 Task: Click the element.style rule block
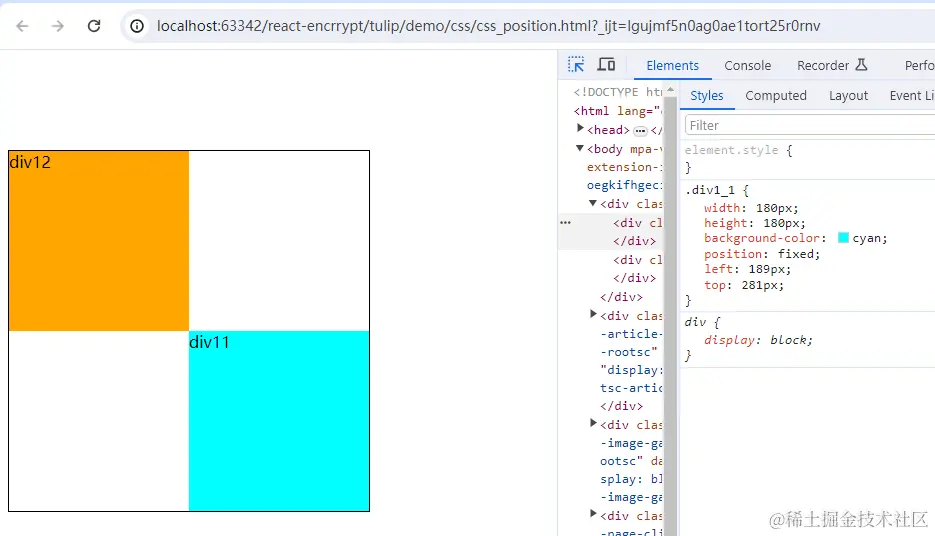(x=807, y=159)
